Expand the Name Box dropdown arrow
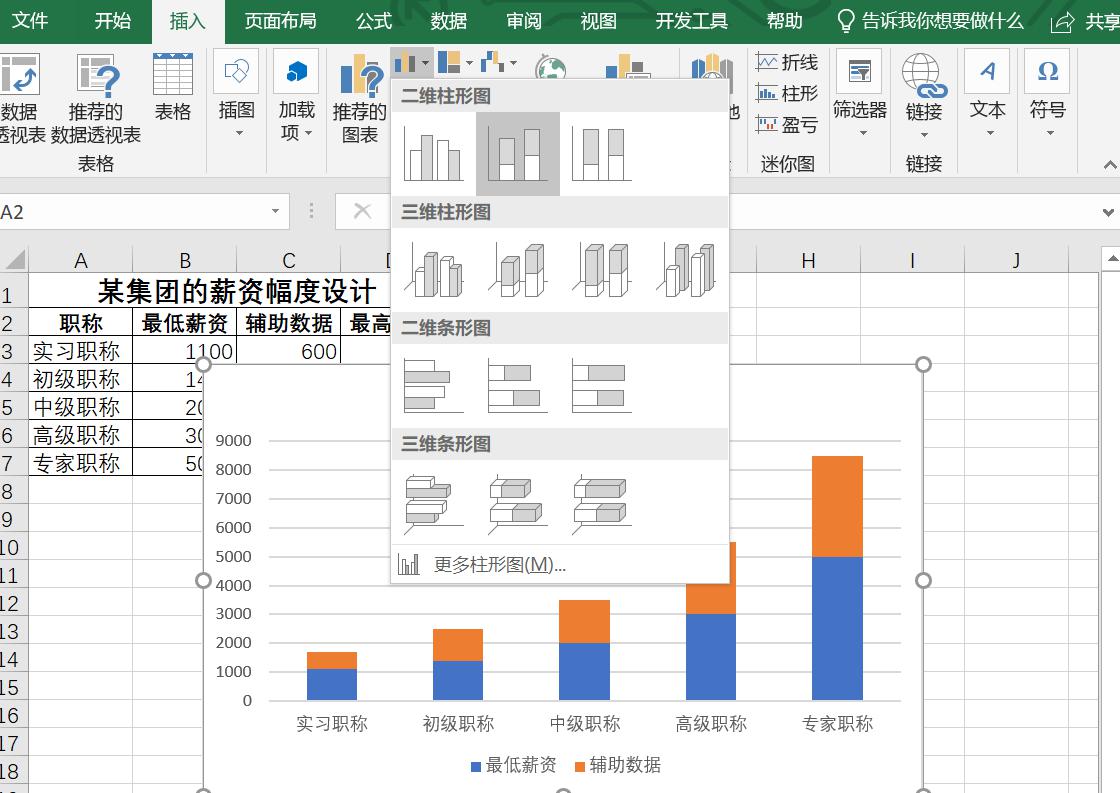 pos(275,211)
